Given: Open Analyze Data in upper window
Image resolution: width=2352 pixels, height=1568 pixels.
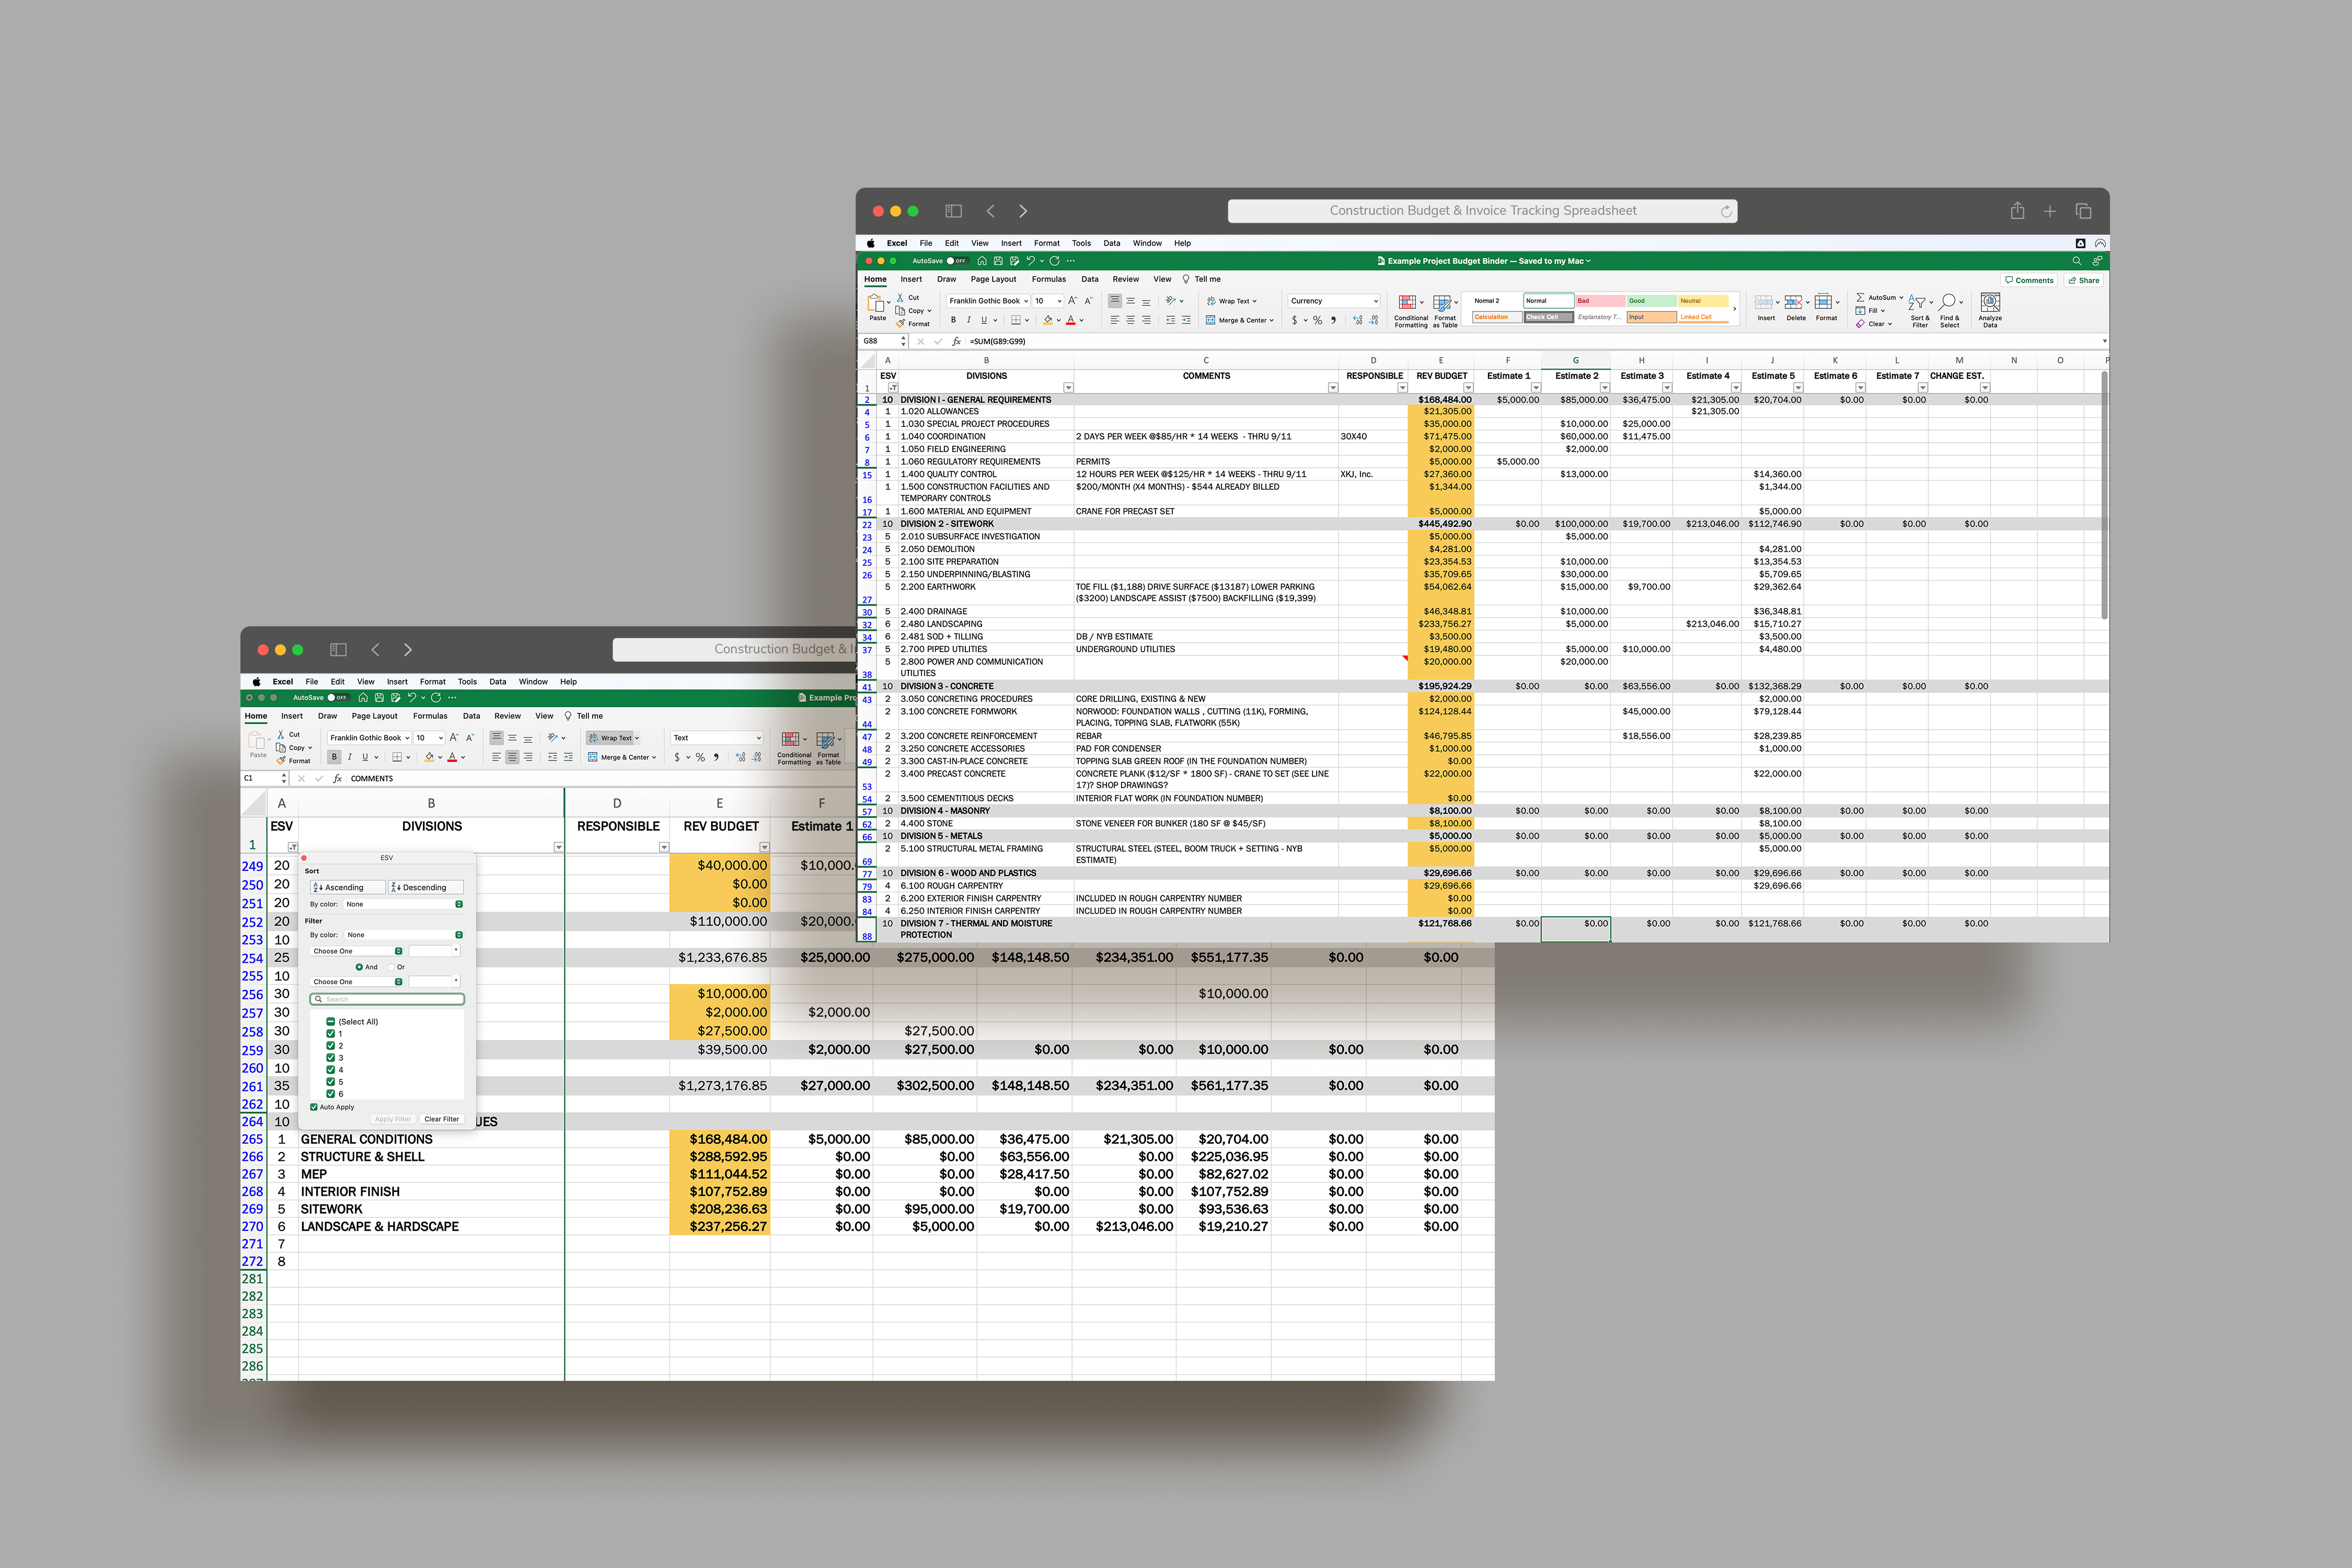Looking at the screenshot, I should click(1990, 310).
